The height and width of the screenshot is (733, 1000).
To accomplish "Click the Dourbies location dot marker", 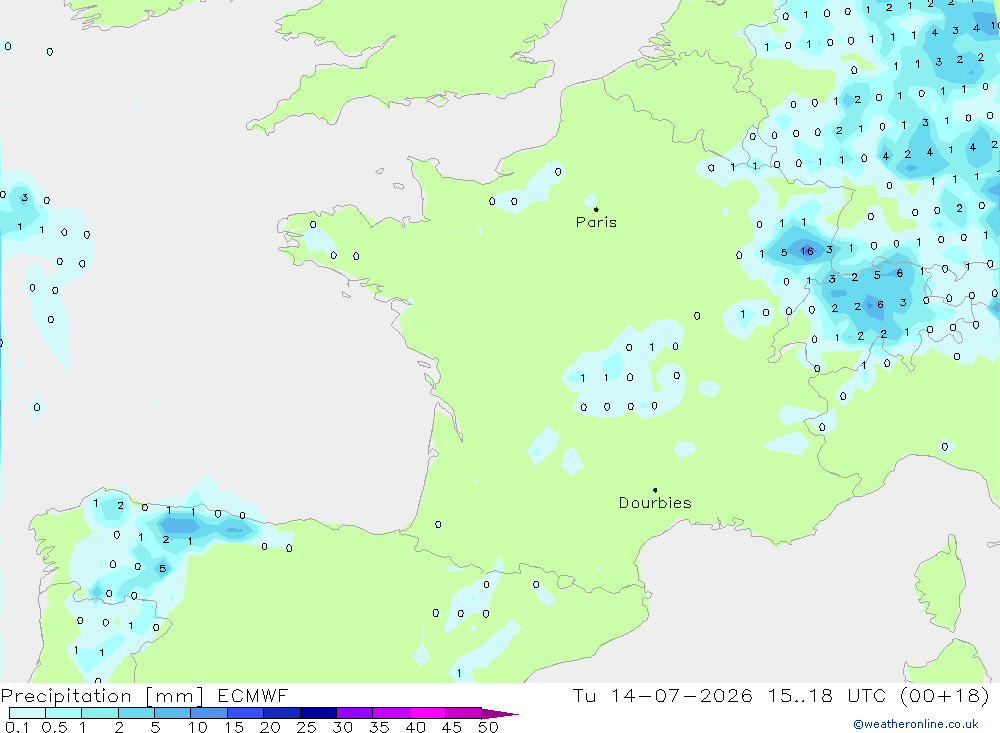I will tap(655, 490).
